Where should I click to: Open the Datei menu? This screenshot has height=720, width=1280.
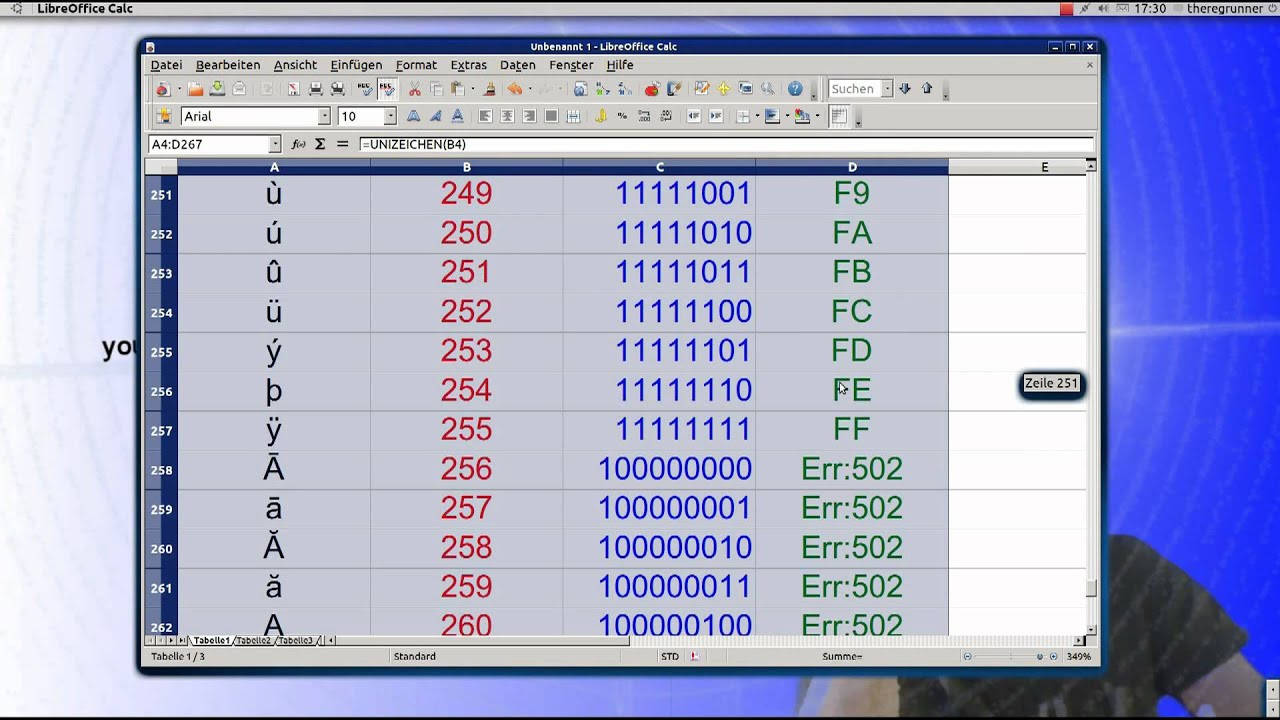click(x=166, y=65)
